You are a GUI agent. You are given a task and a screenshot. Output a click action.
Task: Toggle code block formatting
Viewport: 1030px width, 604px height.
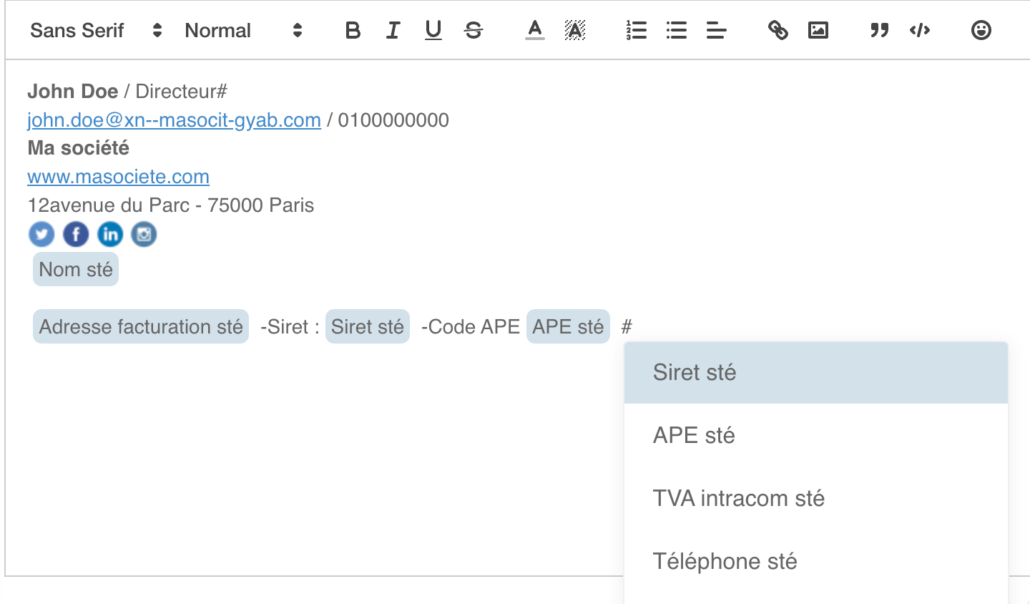(x=919, y=31)
